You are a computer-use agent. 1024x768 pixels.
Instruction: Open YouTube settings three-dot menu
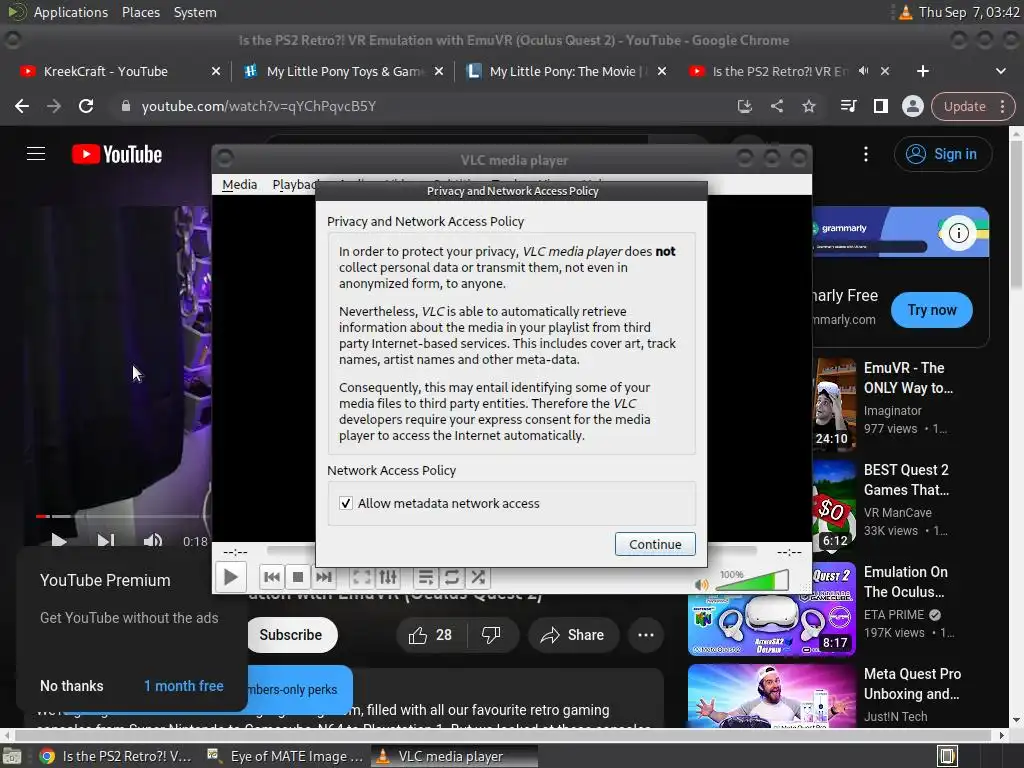click(865, 154)
